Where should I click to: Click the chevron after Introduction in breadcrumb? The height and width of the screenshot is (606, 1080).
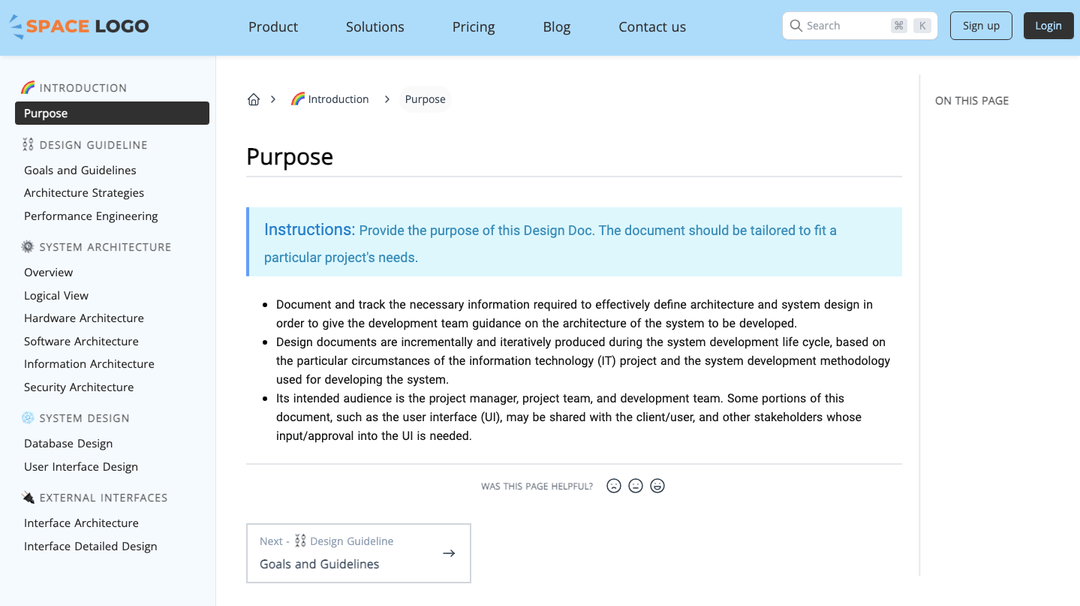[388, 99]
